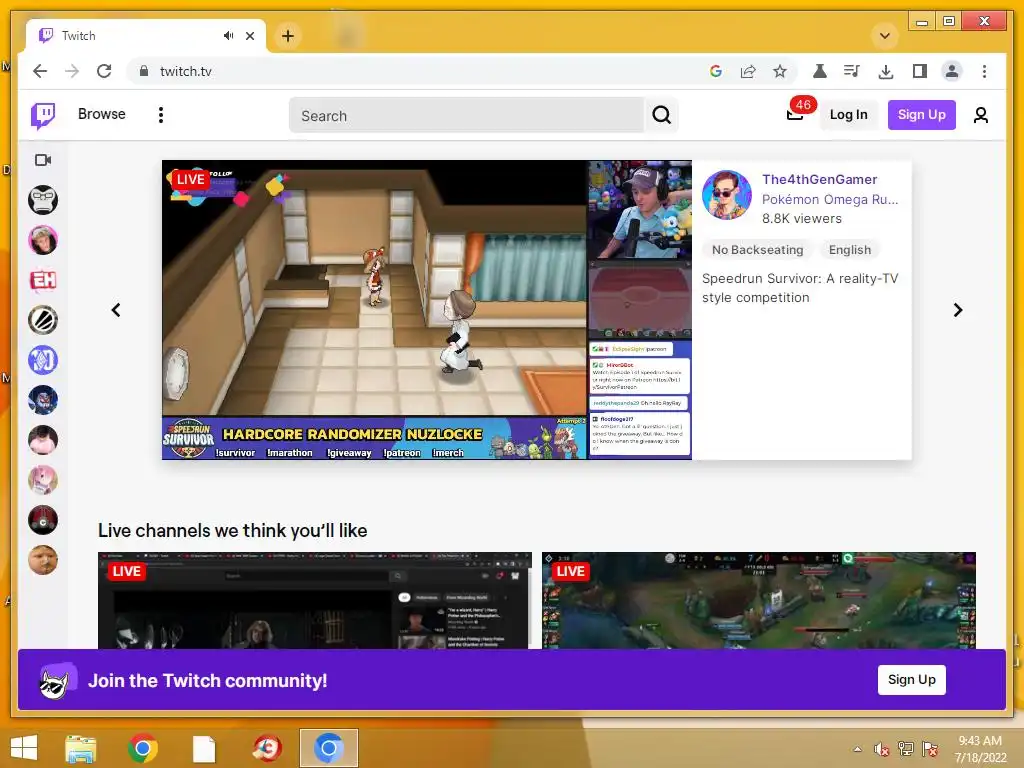Click the Share this page icon
Screen dimensions: 1024x768
pyautogui.click(x=748, y=71)
